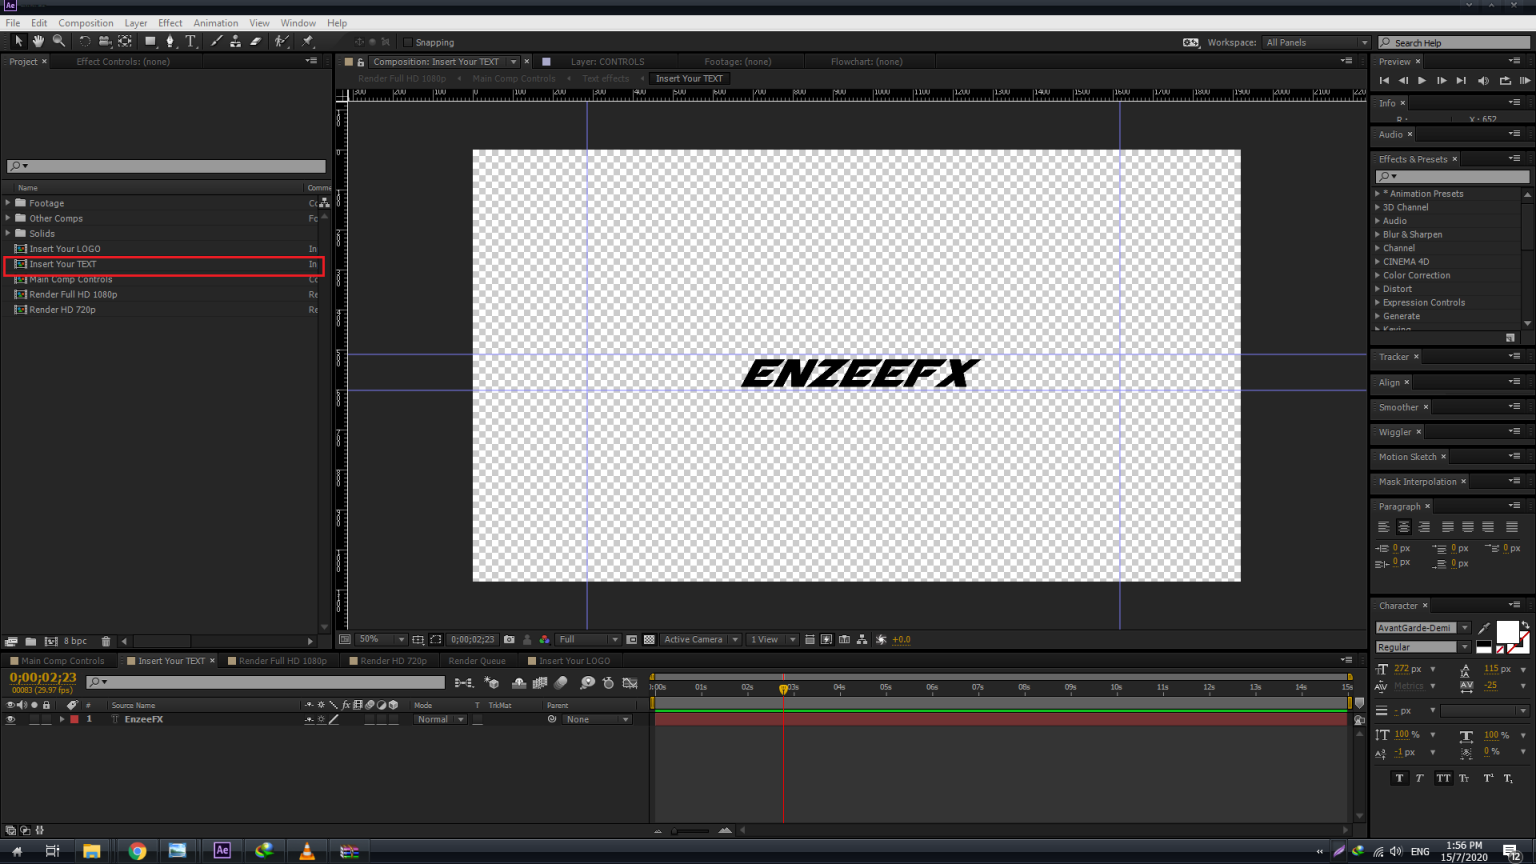Open the 50% magnification dropdown
1536x864 pixels.
tap(380, 639)
